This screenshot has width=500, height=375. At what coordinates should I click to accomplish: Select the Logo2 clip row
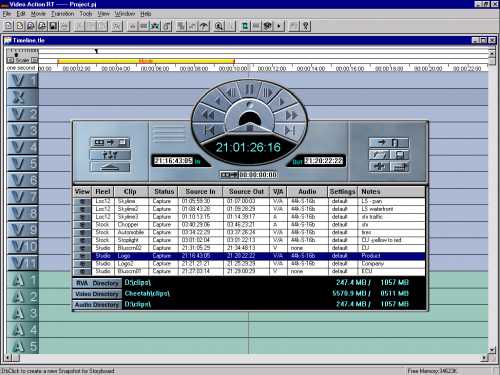click(x=249, y=264)
